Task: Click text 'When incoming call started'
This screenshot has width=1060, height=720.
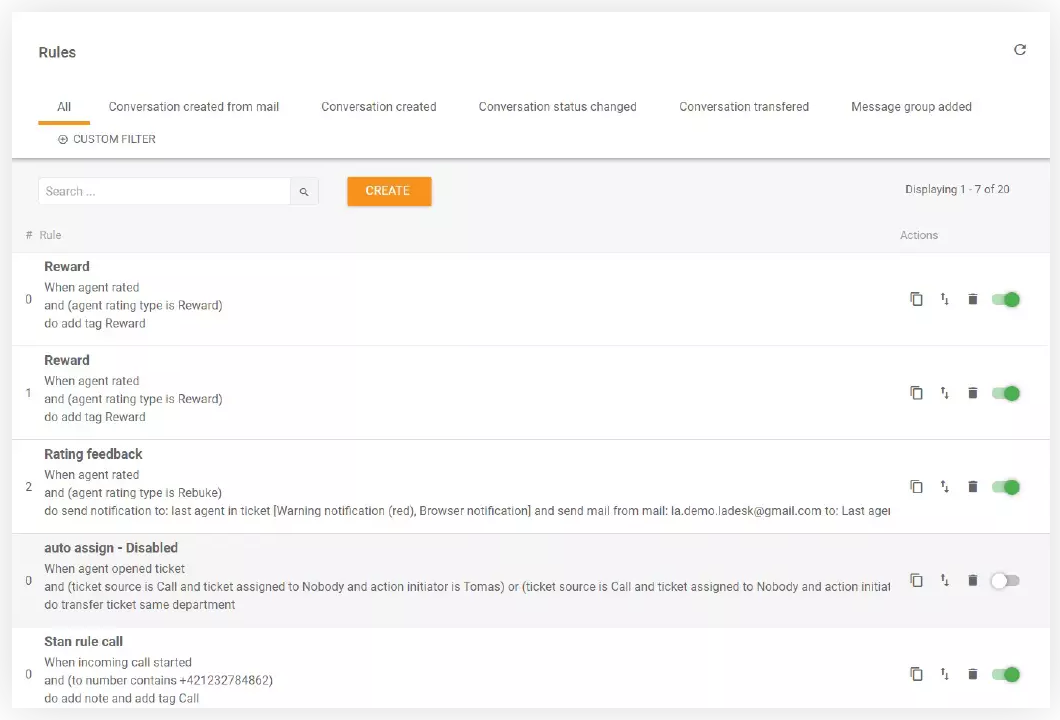Action: [118, 663]
